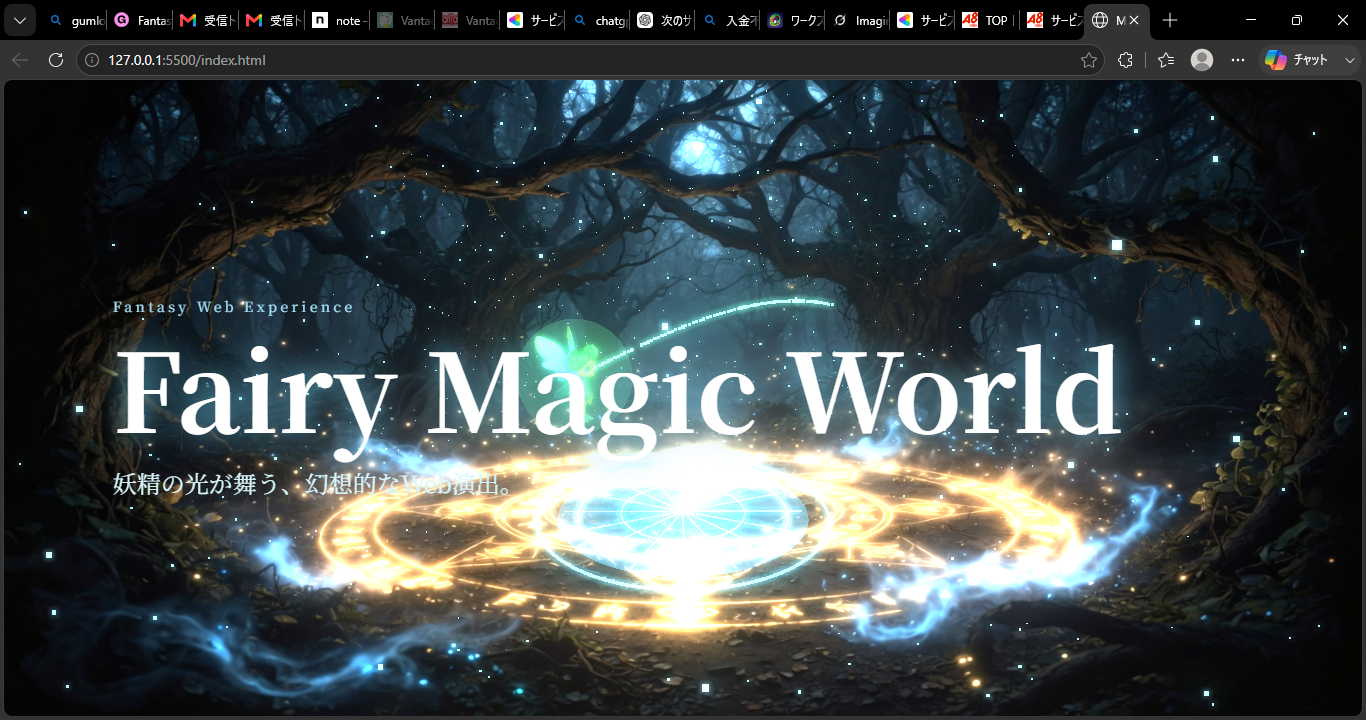Switch to the Fantas tab
This screenshot has height=720, width=1366.
pos(141,20)
